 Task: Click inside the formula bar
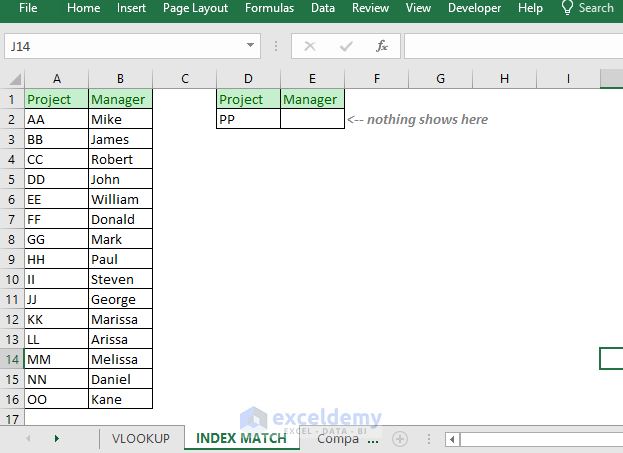pos(513,46)
